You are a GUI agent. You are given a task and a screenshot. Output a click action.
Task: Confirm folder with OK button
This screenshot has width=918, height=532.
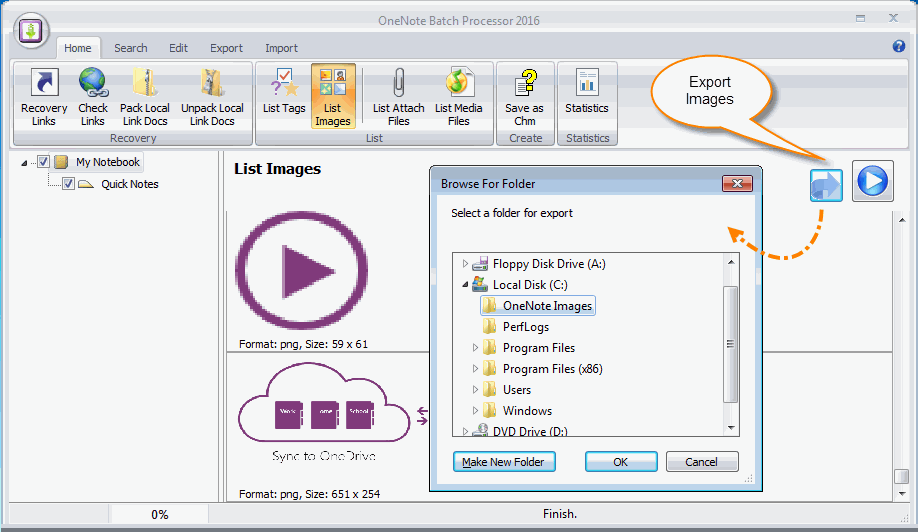[x=621, y=462]
